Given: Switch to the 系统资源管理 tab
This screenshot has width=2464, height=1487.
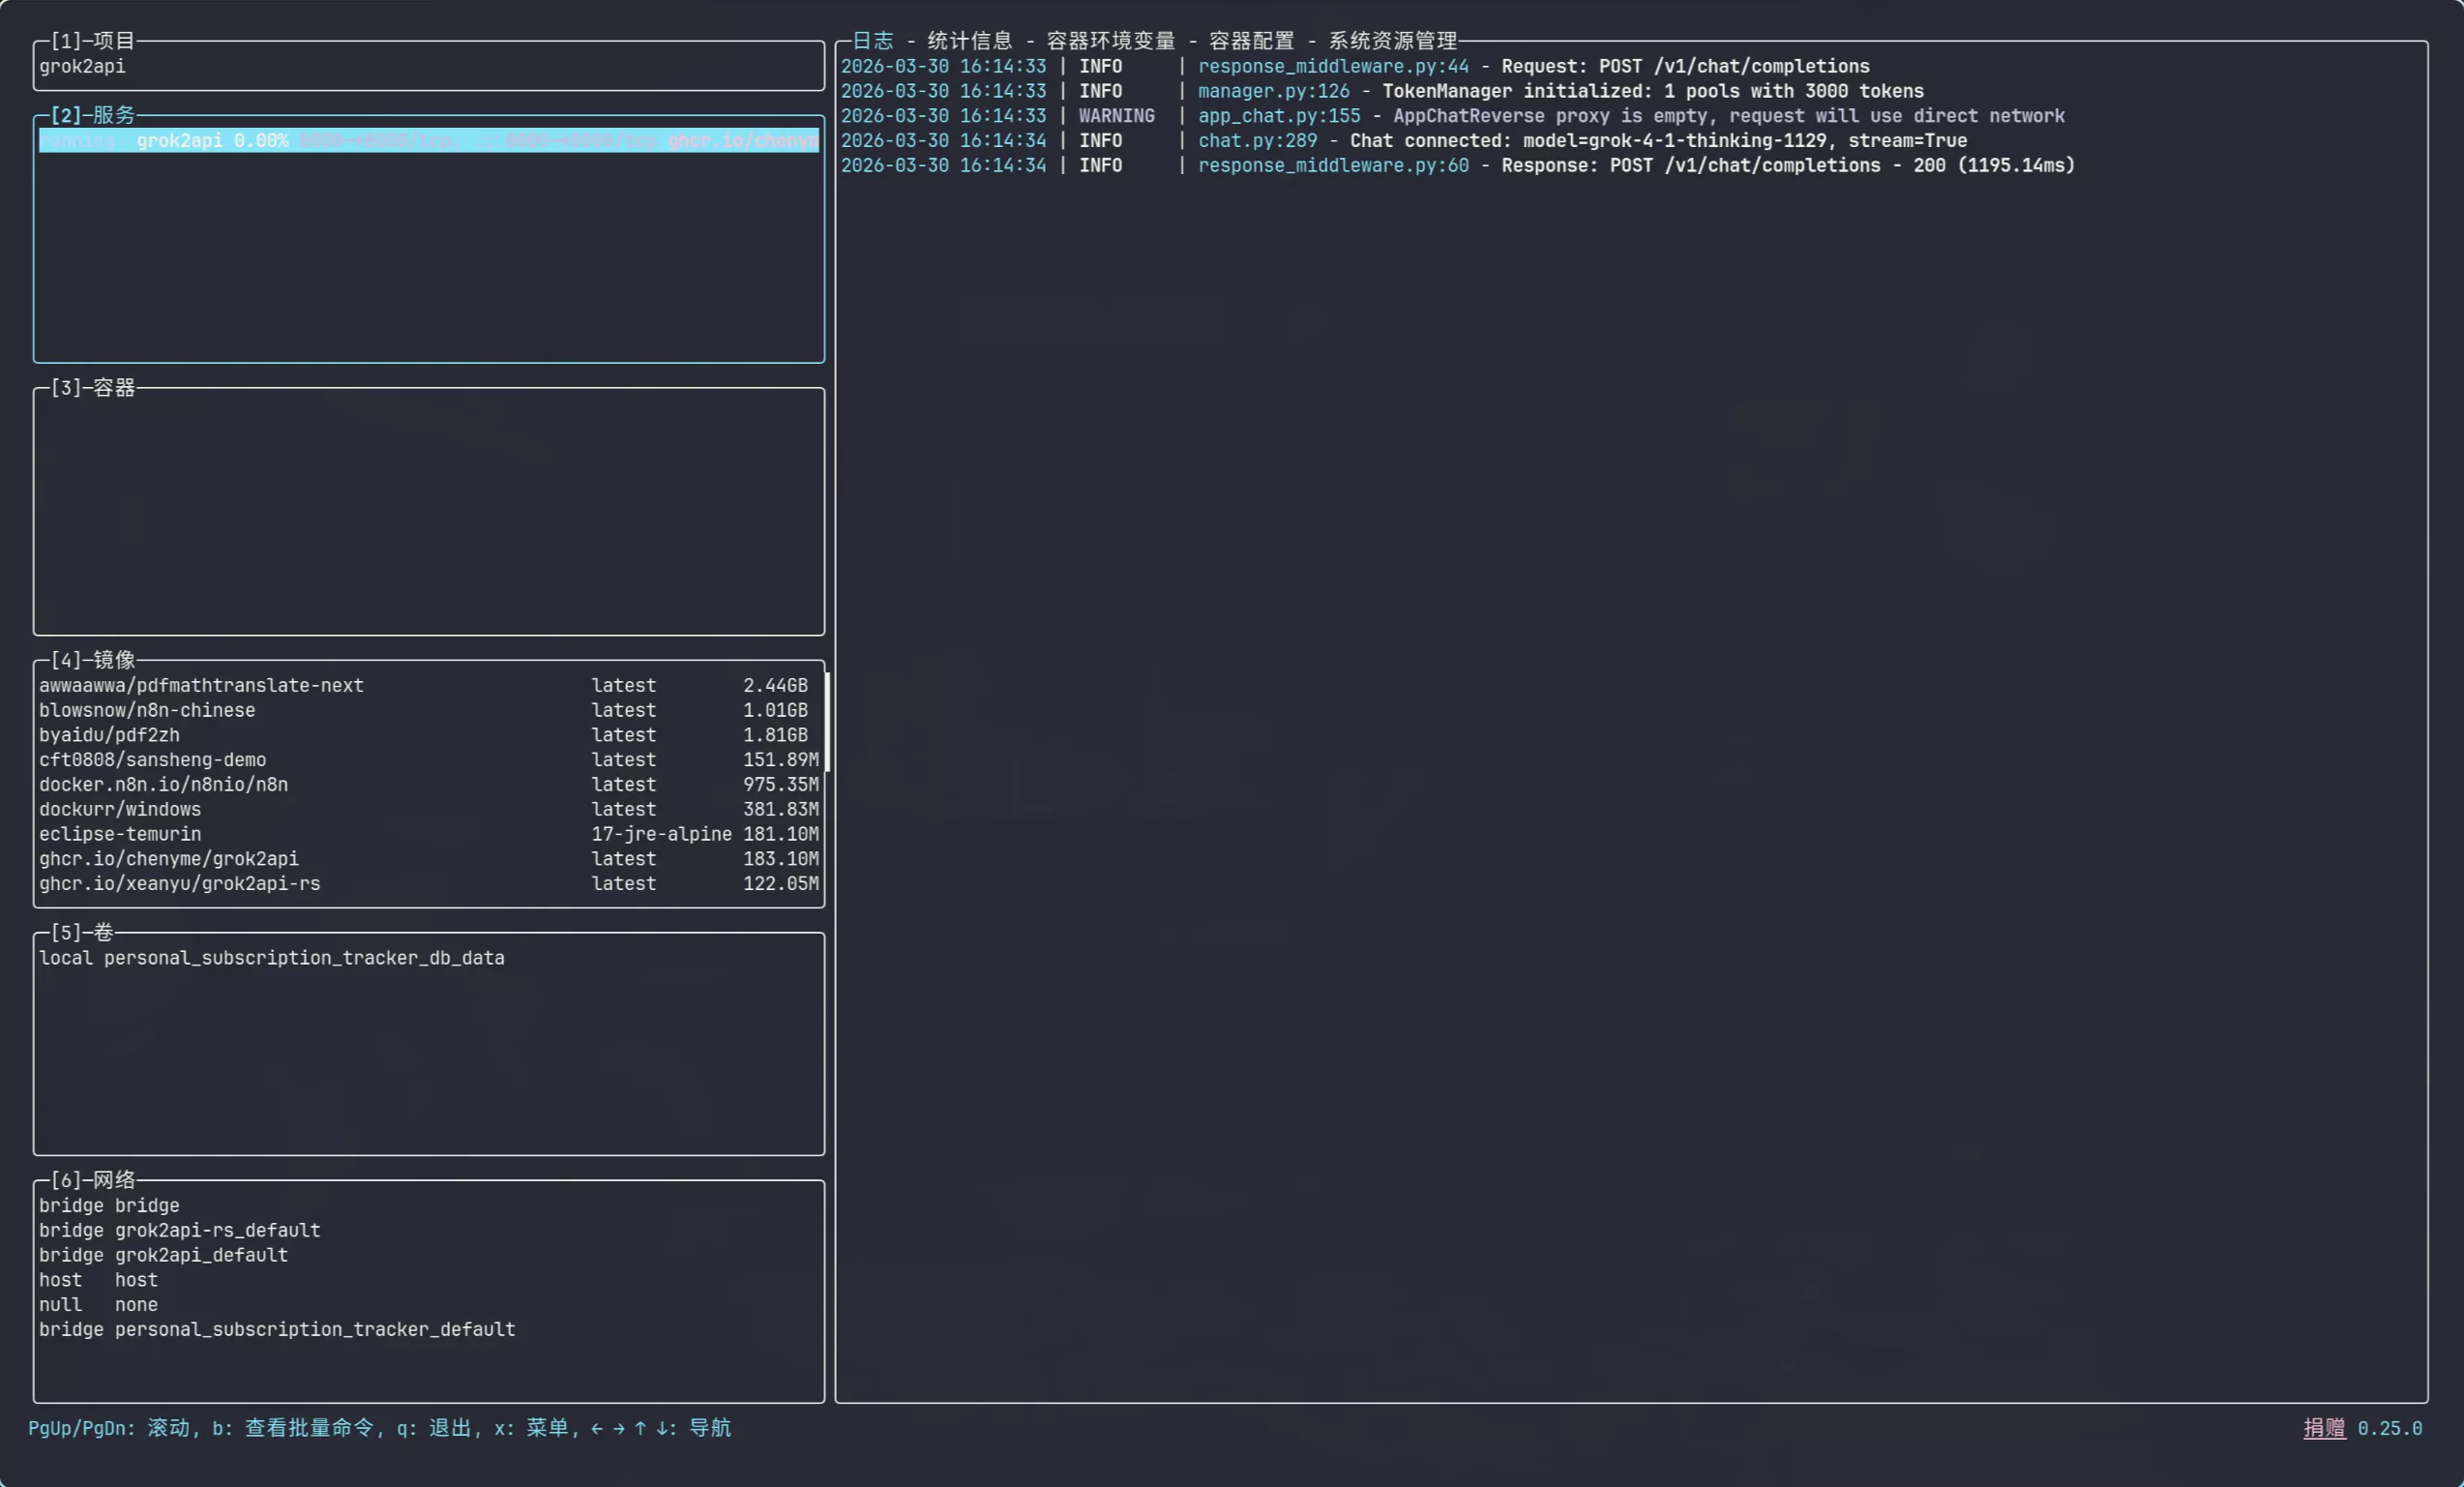Looking at the screenshot, I should click(1392, 41).
